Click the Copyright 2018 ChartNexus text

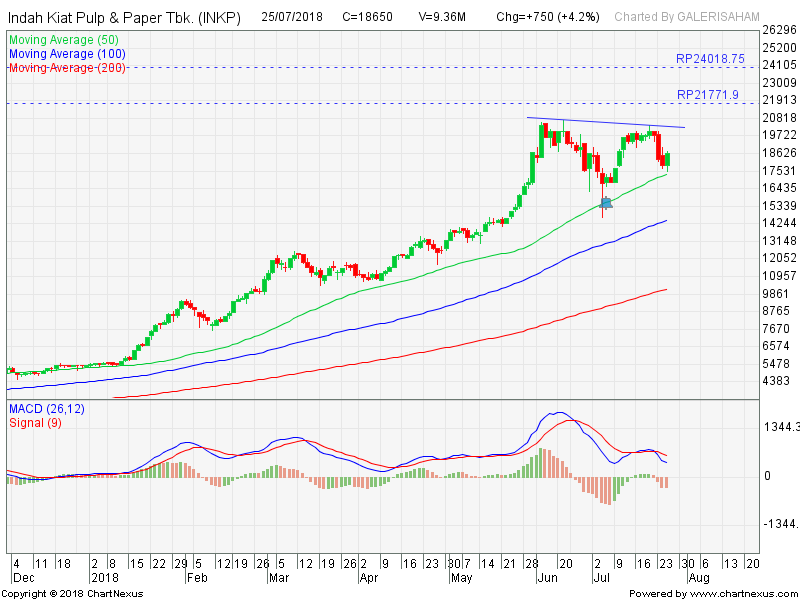[72, 593]
